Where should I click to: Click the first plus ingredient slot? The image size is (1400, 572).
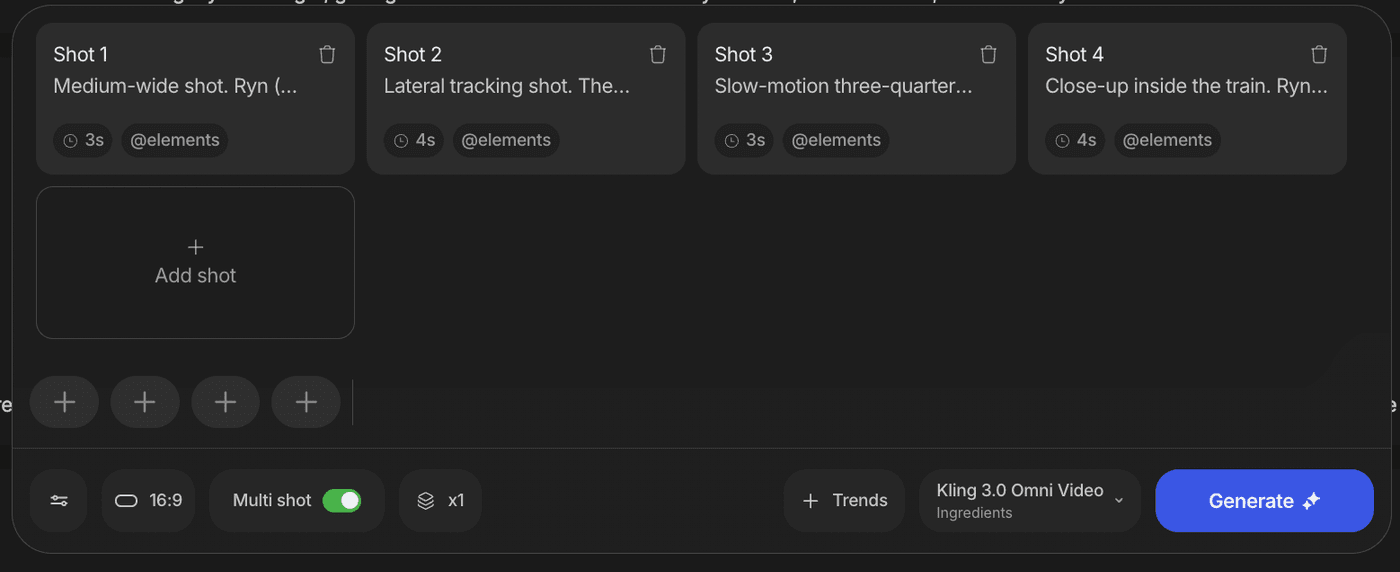click(x=65, y=402)
